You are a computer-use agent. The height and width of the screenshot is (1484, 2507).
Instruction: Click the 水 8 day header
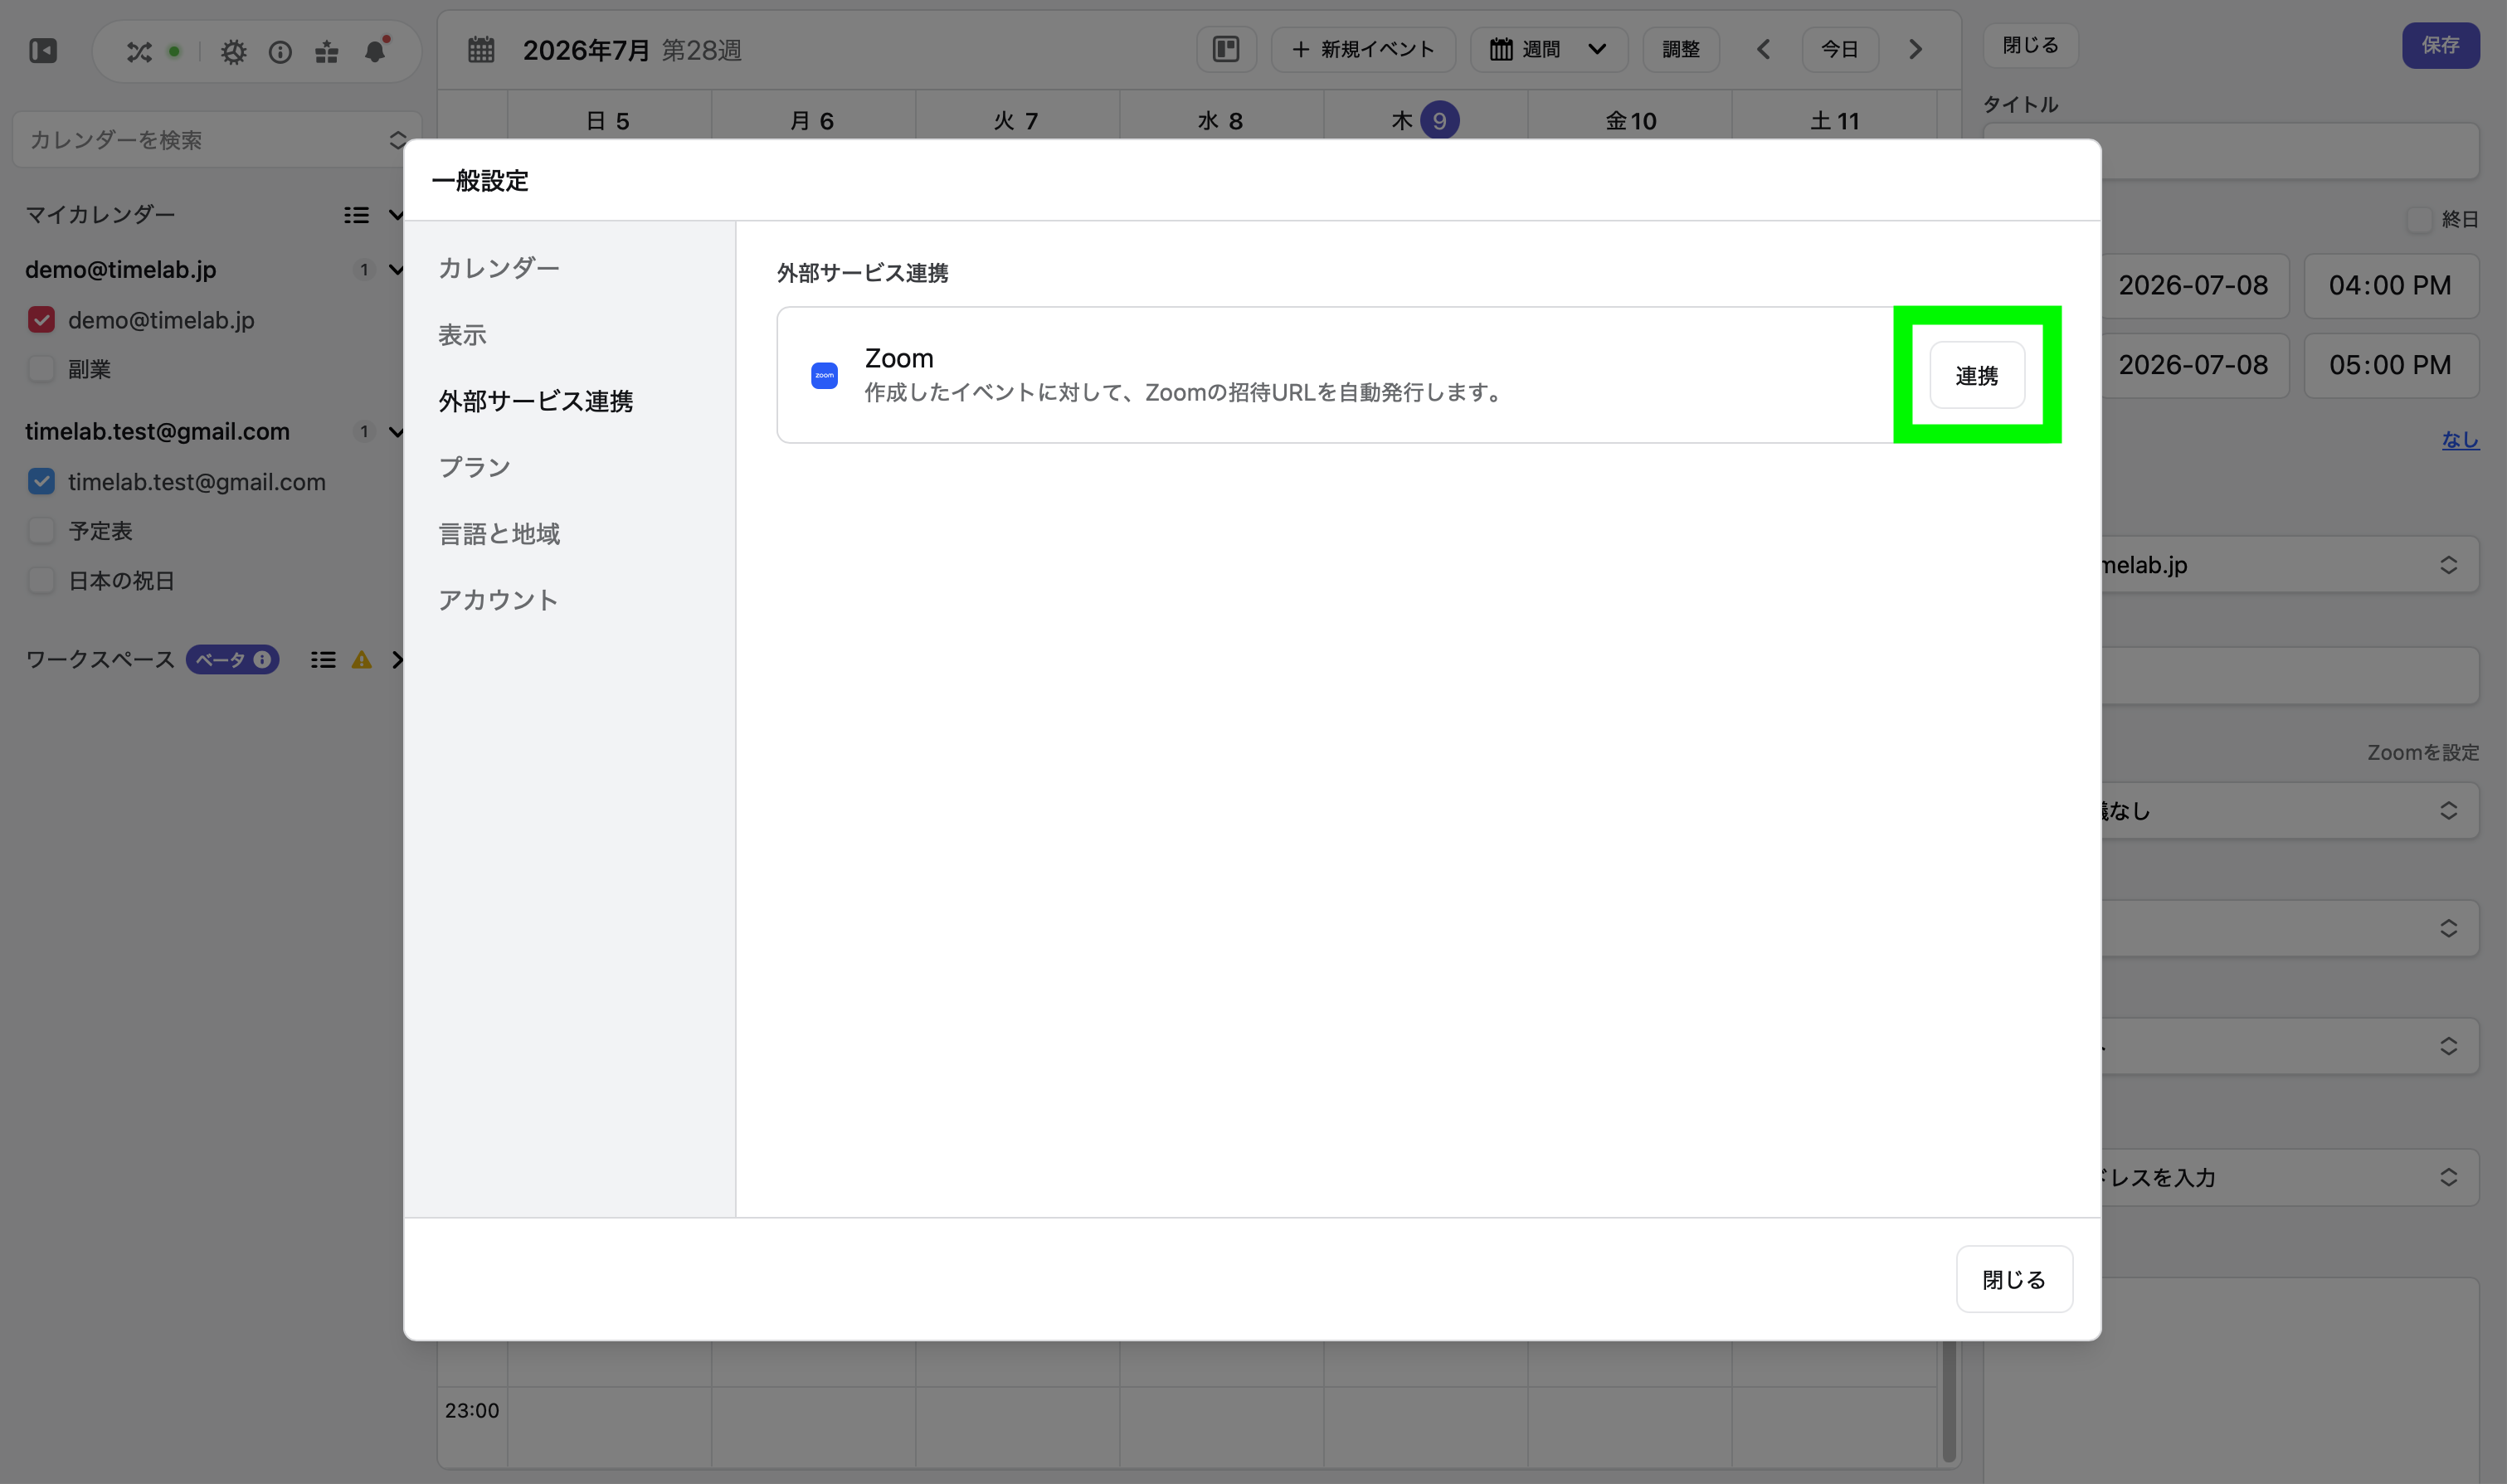(1220, 121)
